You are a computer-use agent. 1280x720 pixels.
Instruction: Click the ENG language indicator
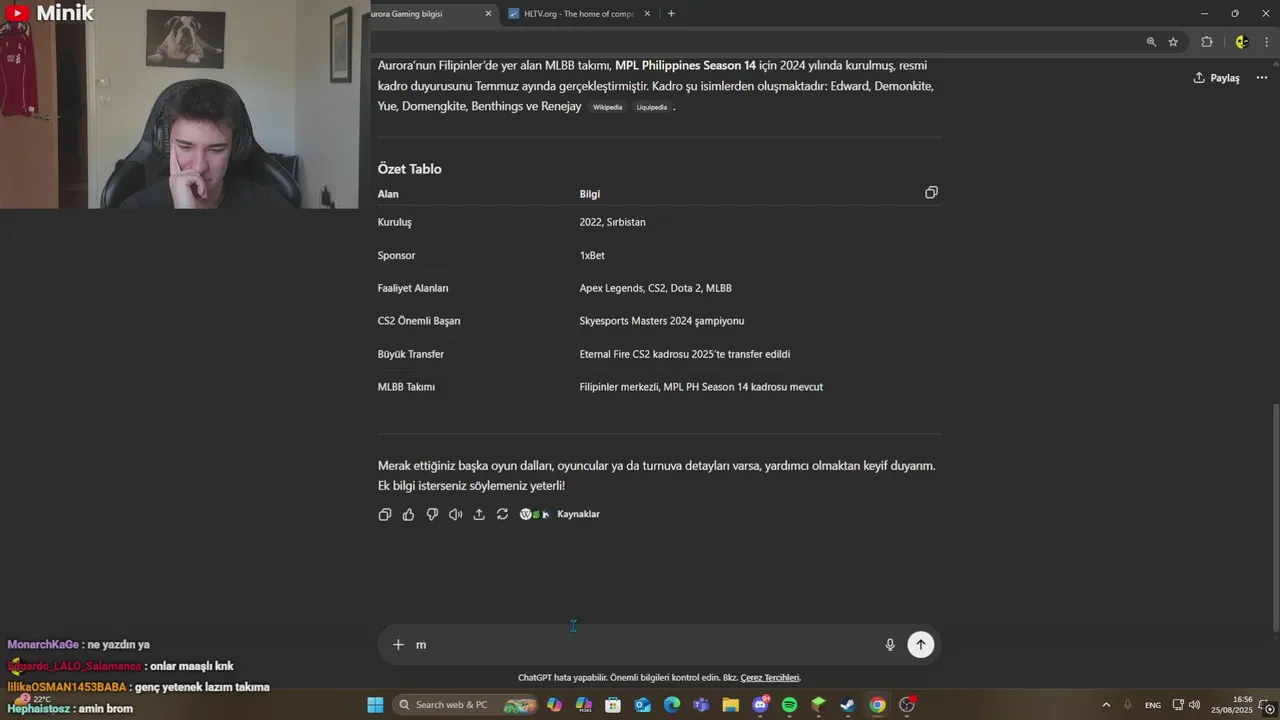pos(1153,705)
